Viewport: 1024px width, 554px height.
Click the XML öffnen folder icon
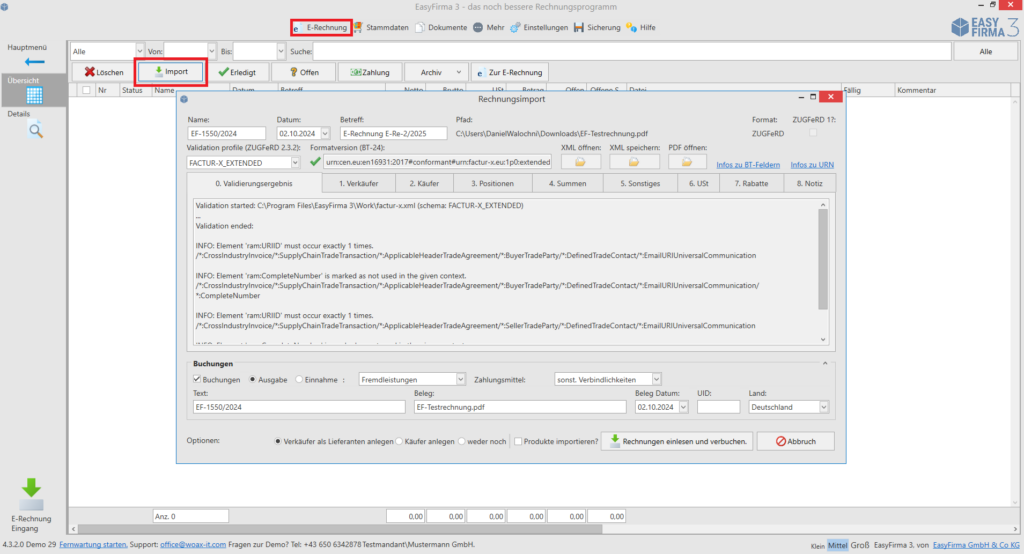pos(580,162)
